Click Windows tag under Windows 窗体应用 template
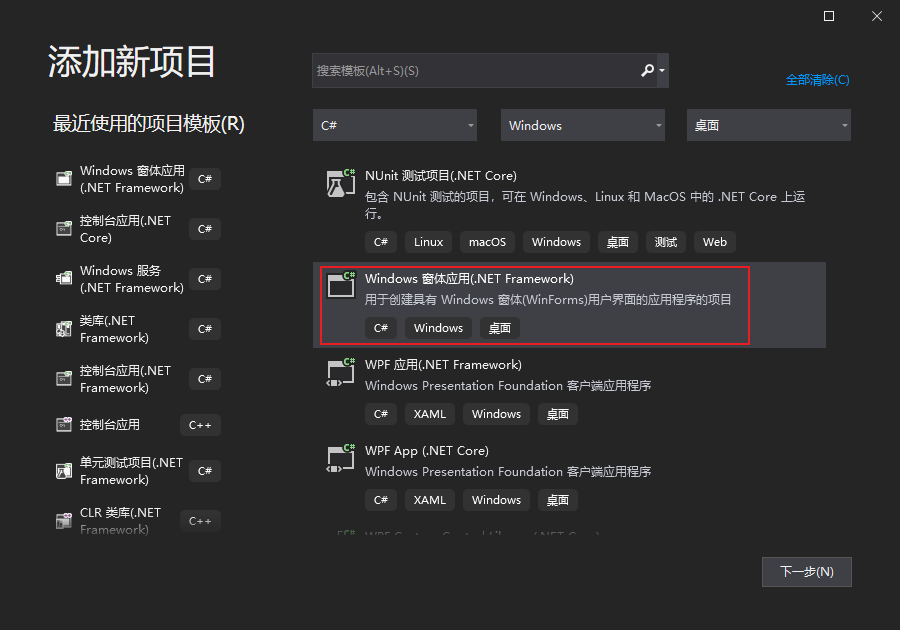The width and height of the screenshot is (900, 630). tap(438, 328)
